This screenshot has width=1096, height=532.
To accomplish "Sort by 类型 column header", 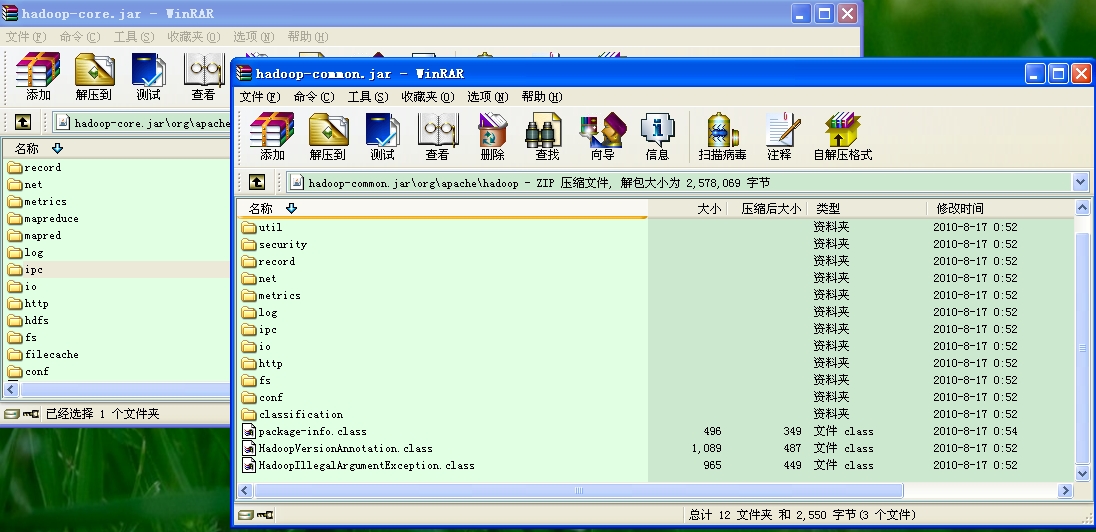I will (x=867, y=208).
